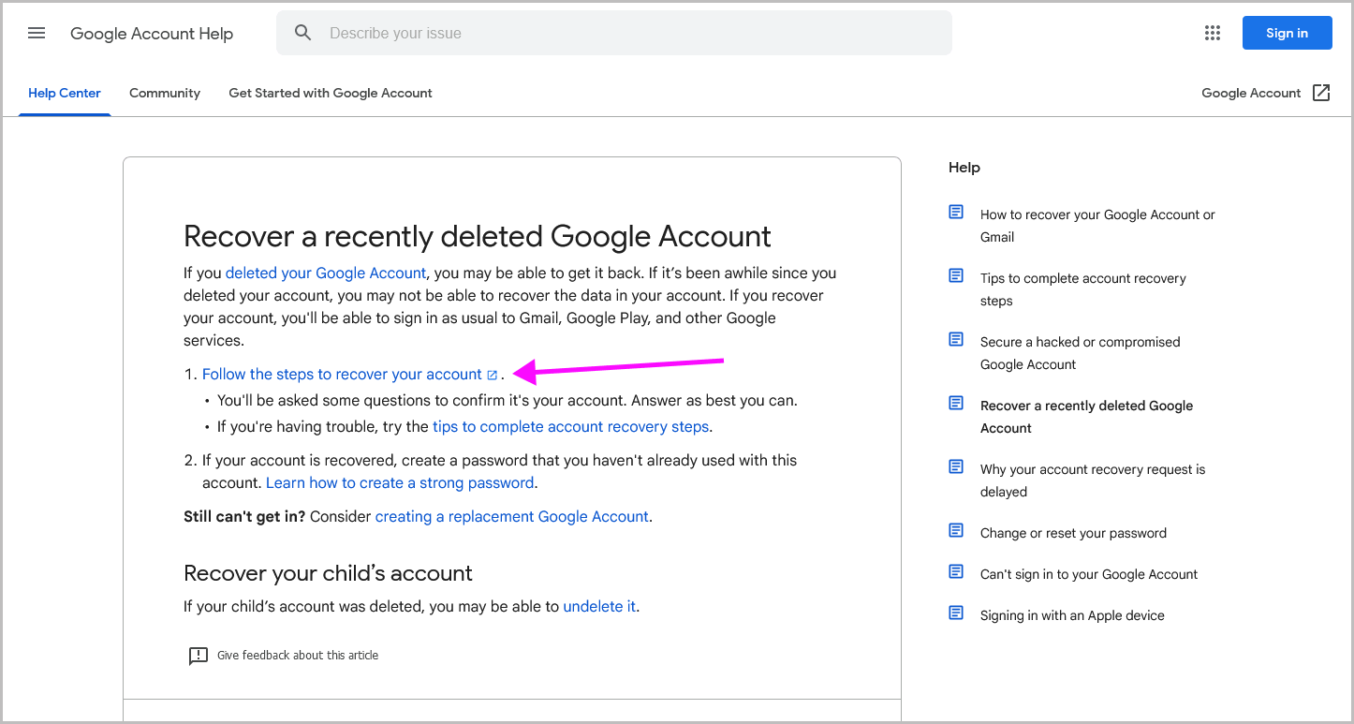Click article icon beside Tips to complete recovery

tap(956, 276)
